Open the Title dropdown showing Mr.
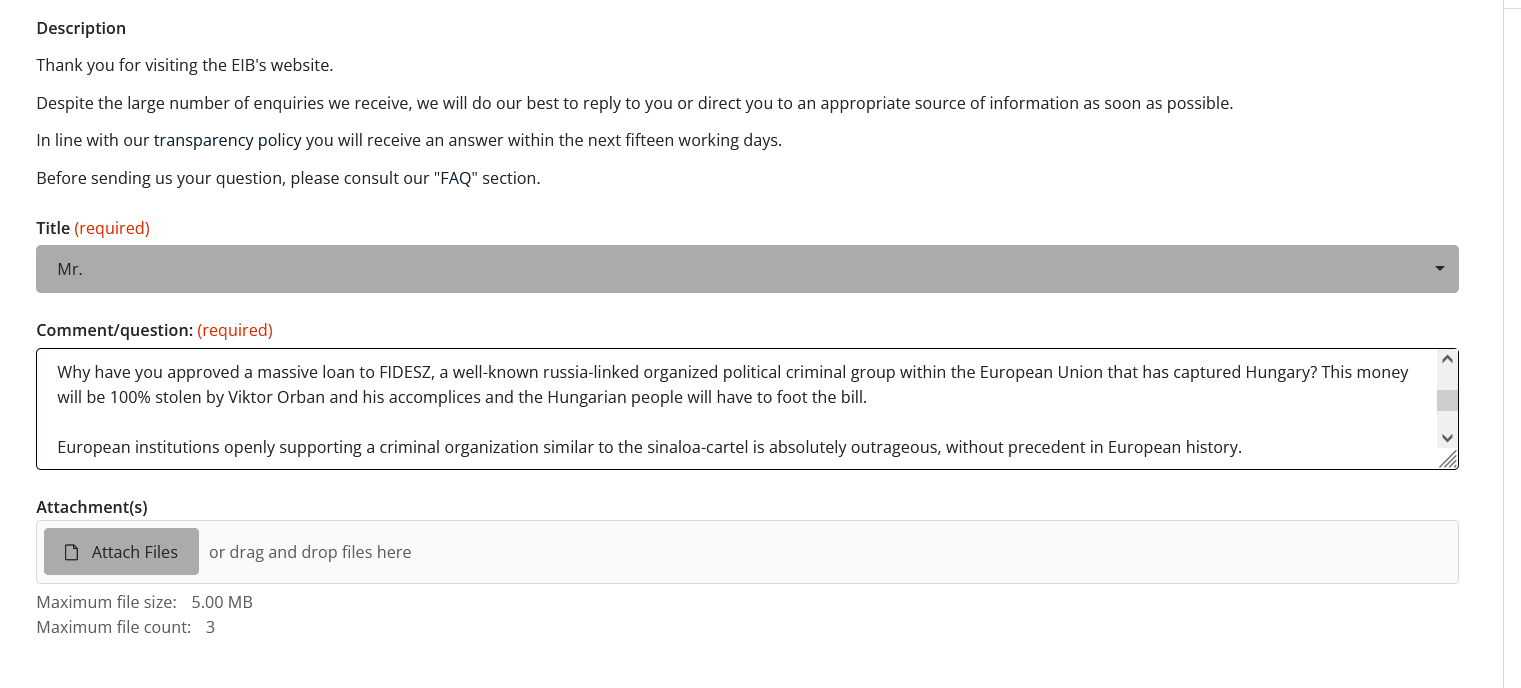 tap(747, 269)
